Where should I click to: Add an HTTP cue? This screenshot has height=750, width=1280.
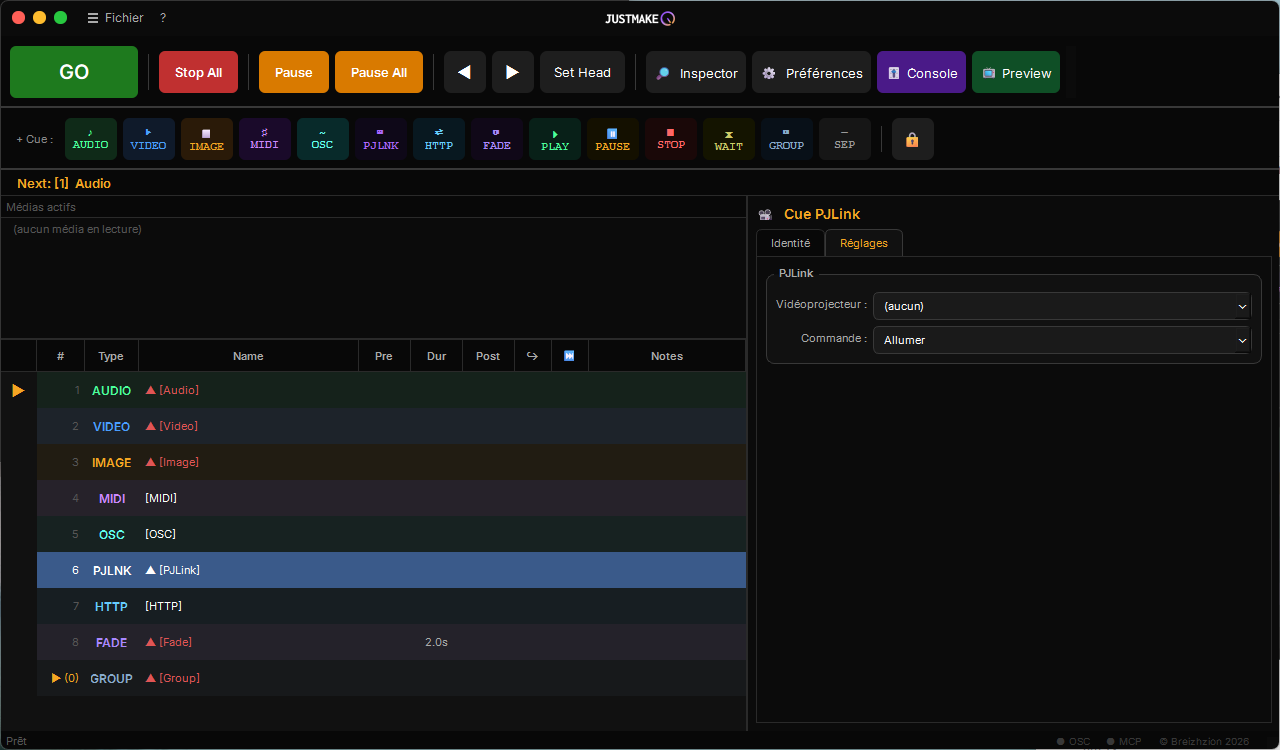(x=439, y=139)
